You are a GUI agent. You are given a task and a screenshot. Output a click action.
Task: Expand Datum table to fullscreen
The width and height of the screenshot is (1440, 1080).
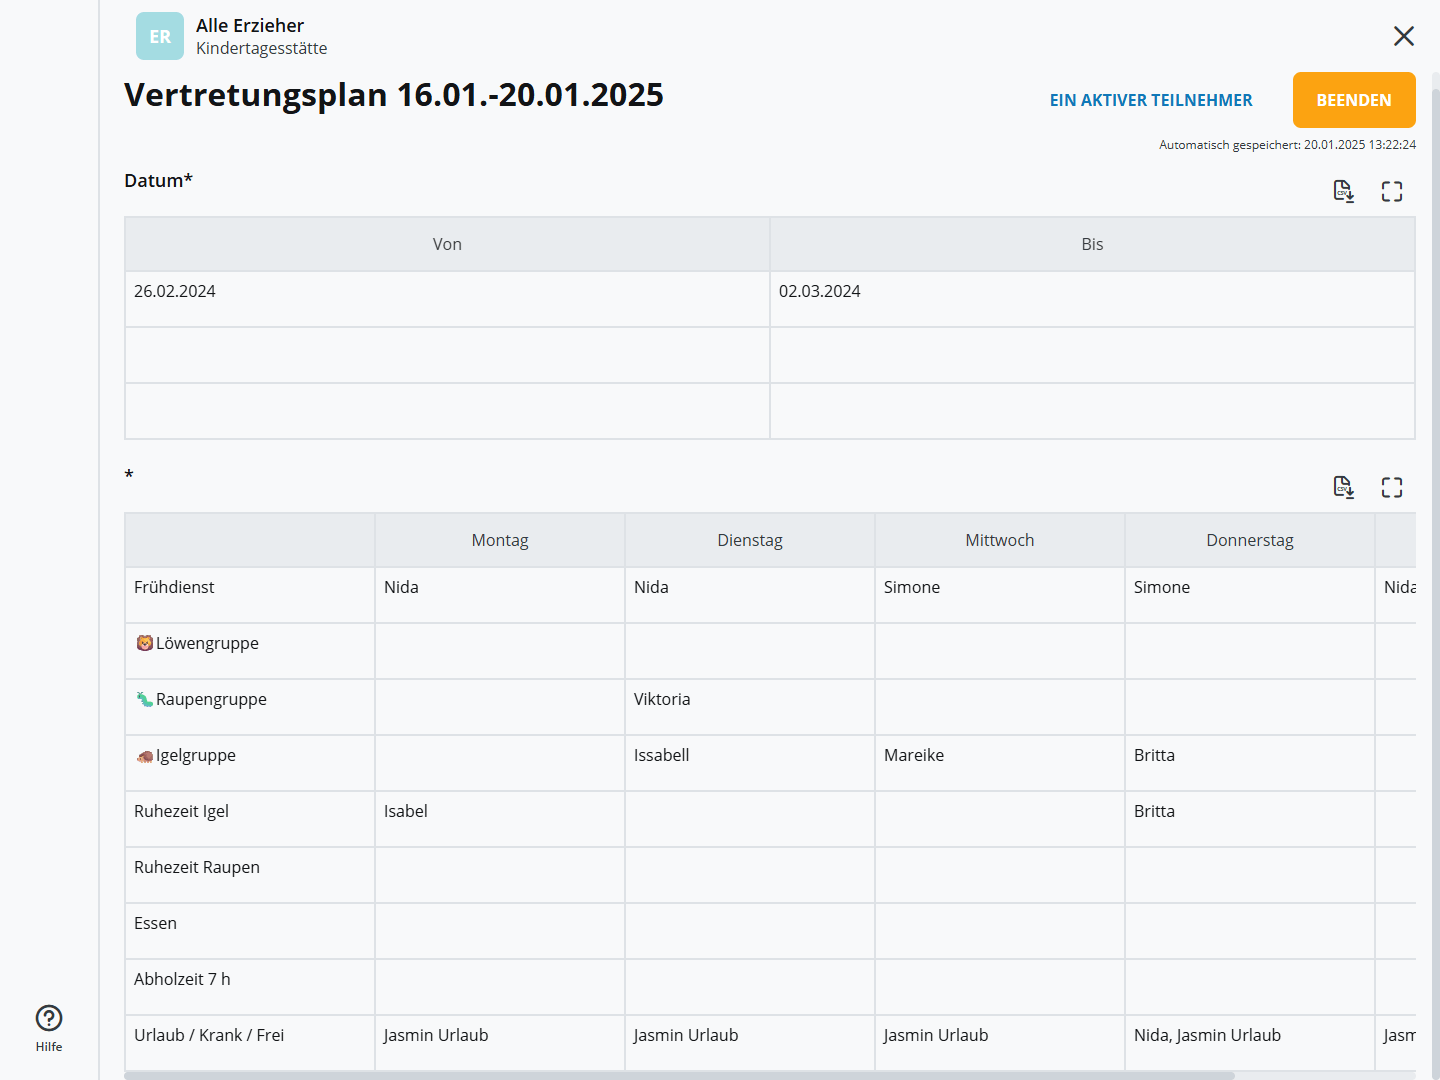pyautogui.click(x=1392, y=191)
